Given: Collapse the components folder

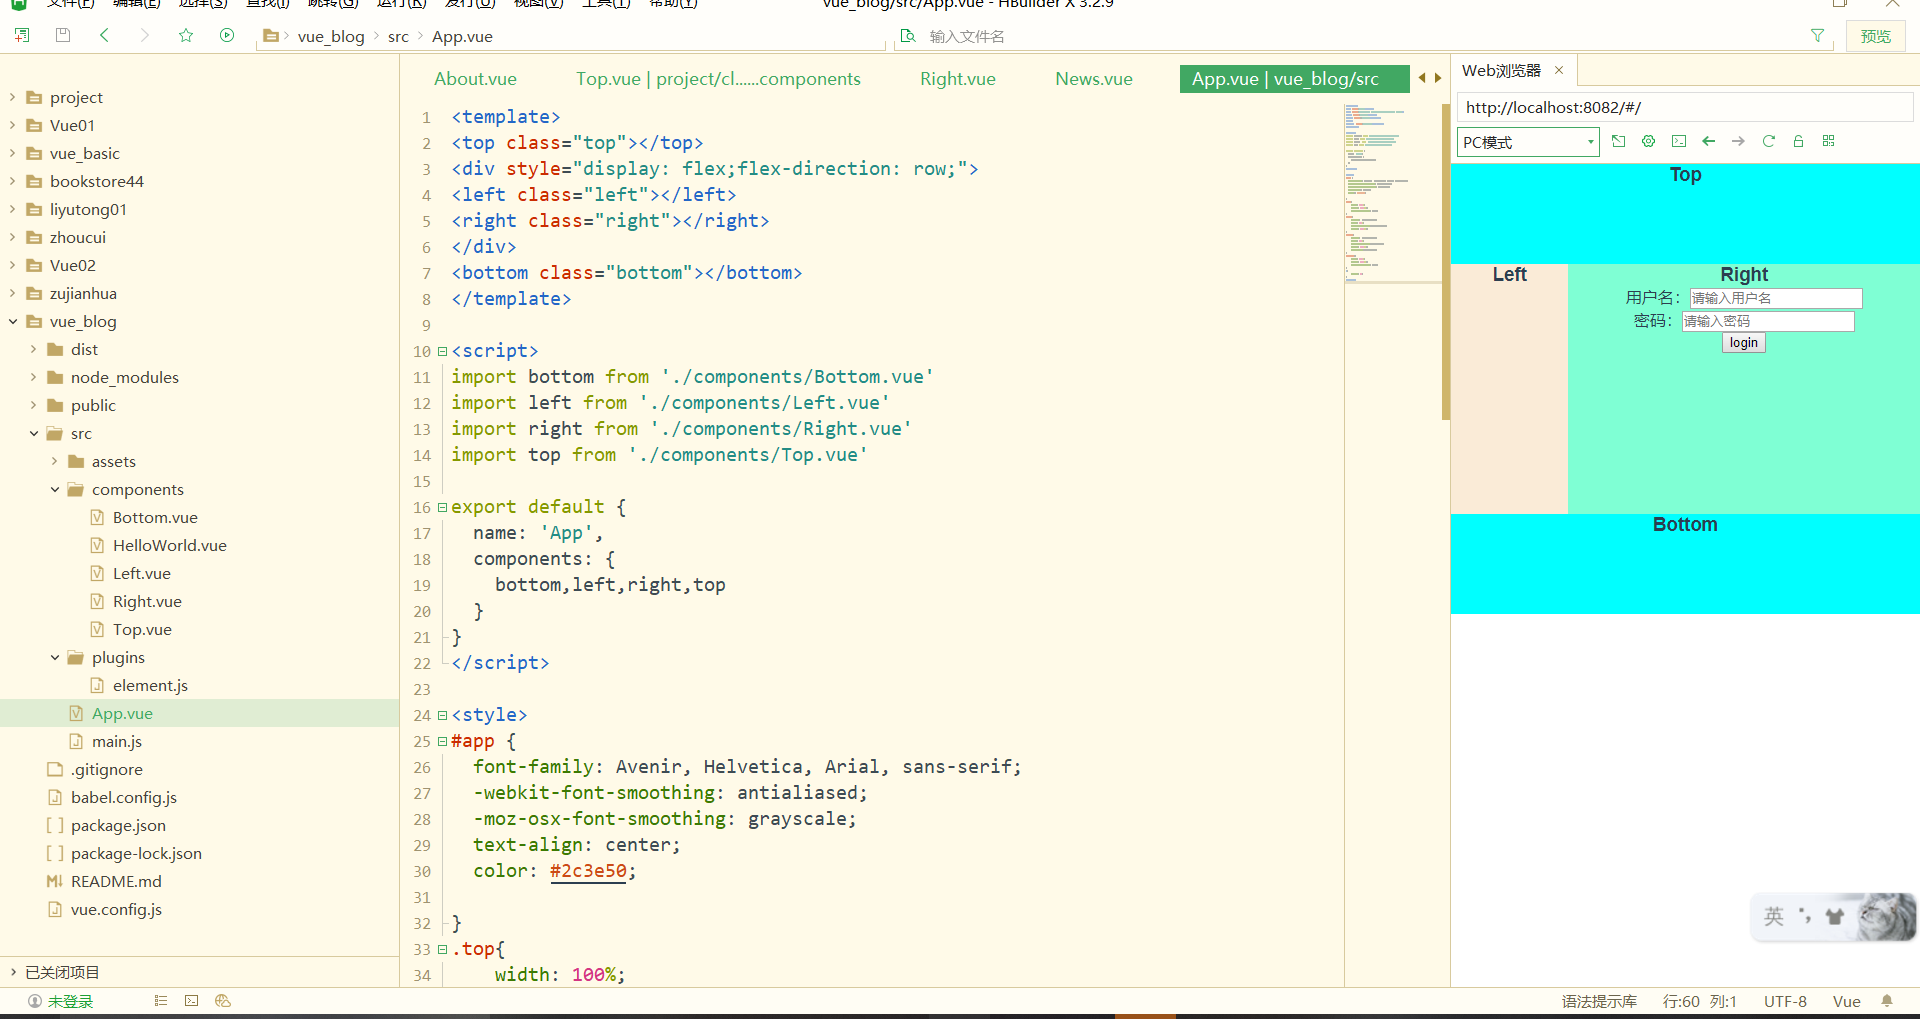Looking at the screenshot, I should (54, 489).
